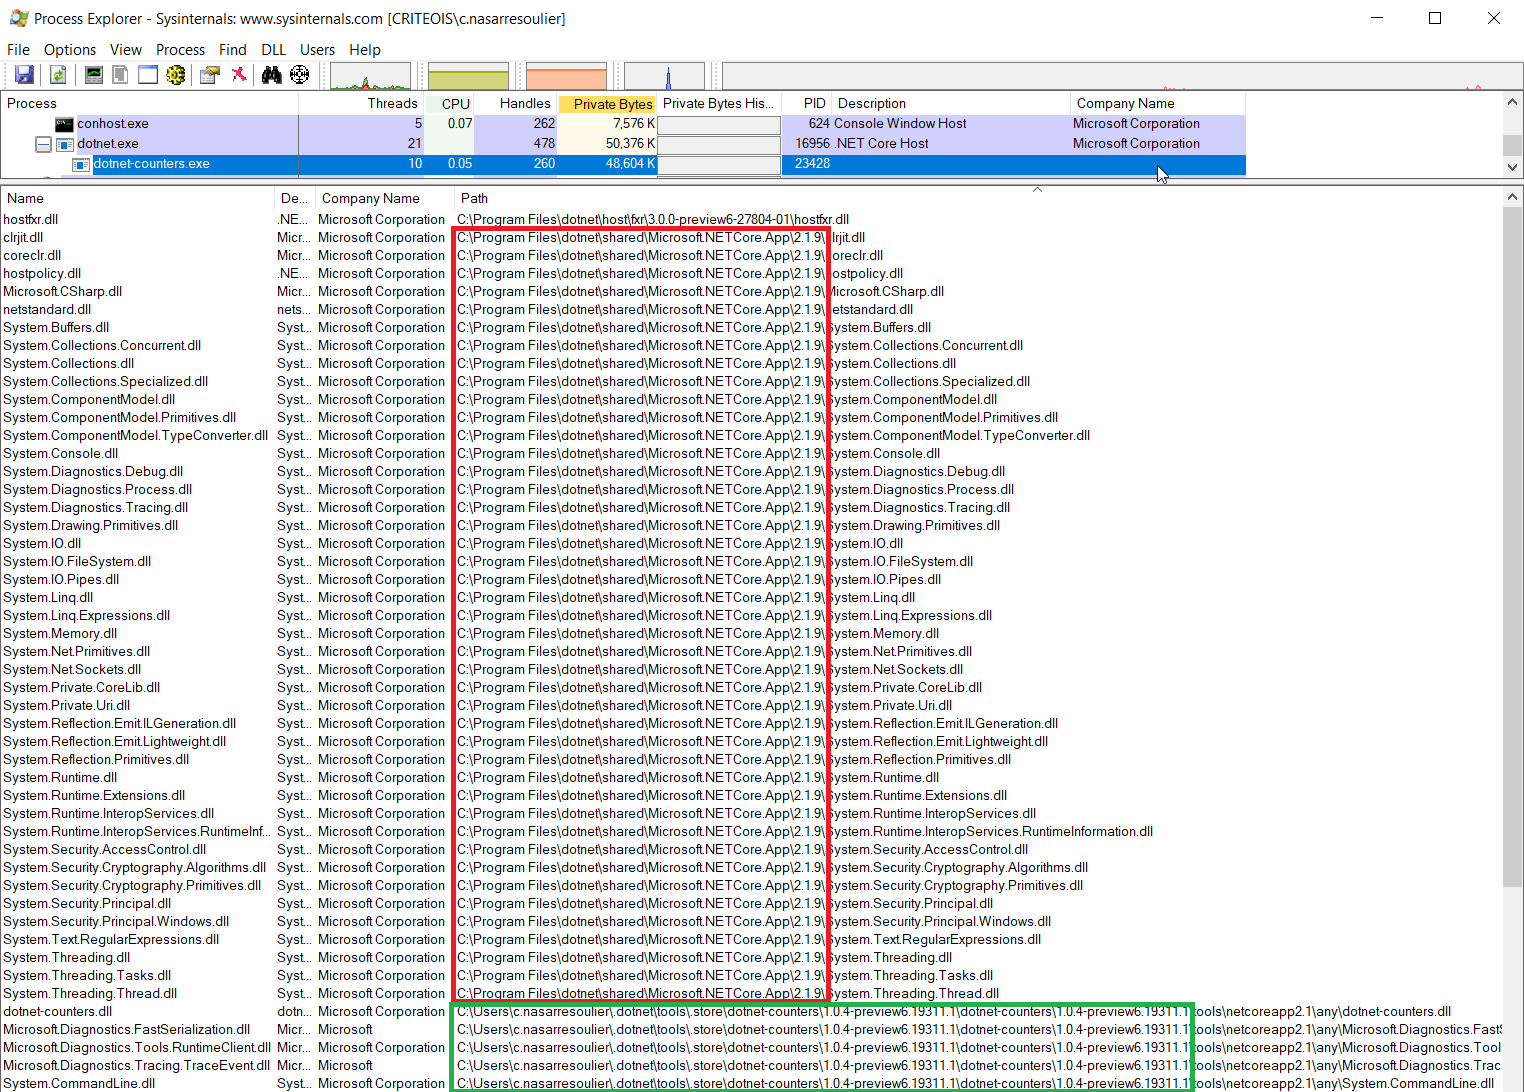Kill the selected process with red X icon

coord(238,74)
